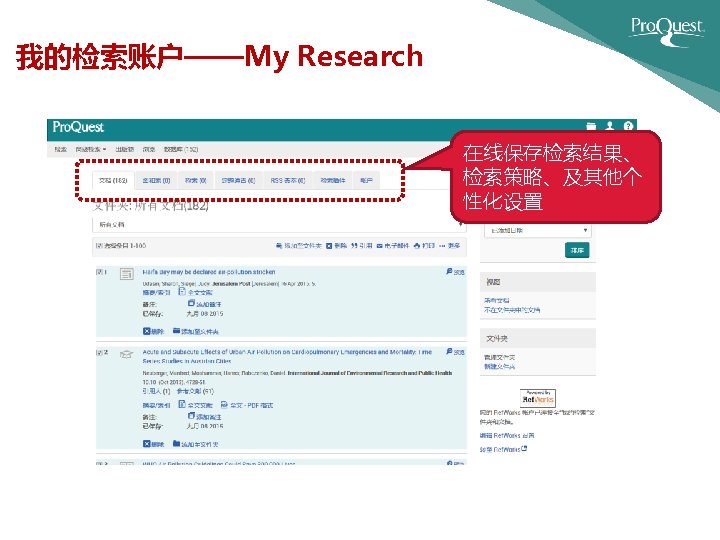Image resolution: width=720 pixels, height=540 pixels.
Task: Click the 编辑 RefWorks account link
Action: 507,435
